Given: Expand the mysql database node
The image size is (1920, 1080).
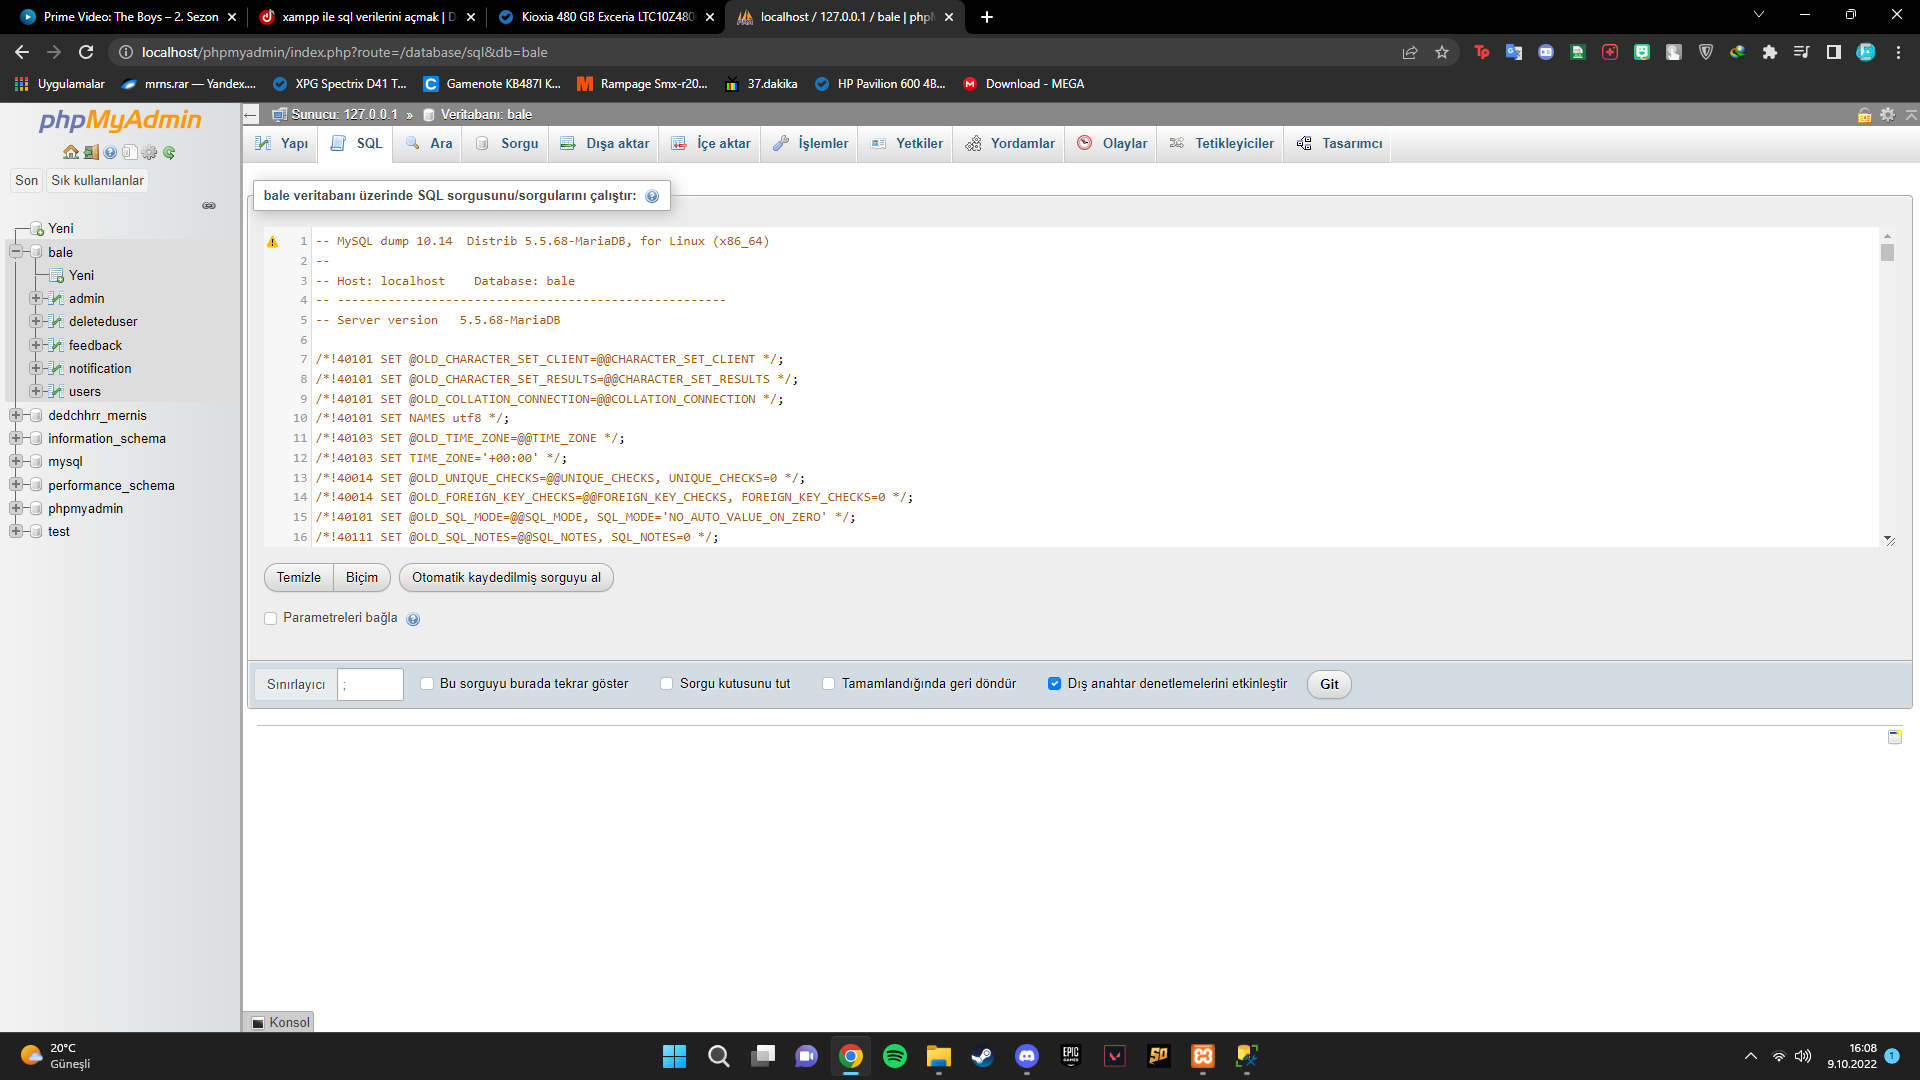Looking at the screenshot, I should pyautogui.click(x=16, y=462).
